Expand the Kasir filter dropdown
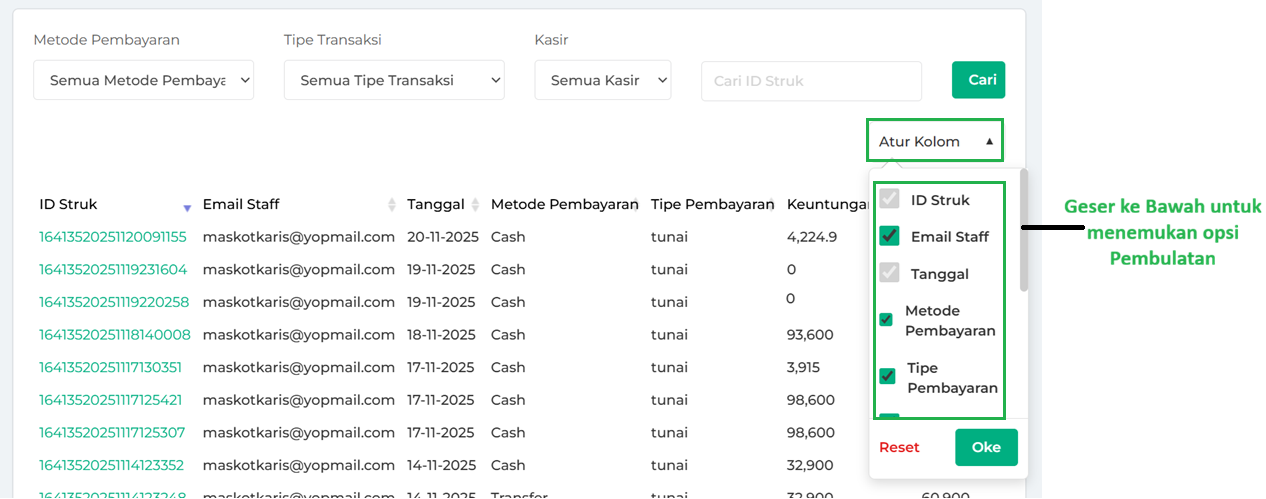This screenshot has width=1266, height=499. (602, 80)
